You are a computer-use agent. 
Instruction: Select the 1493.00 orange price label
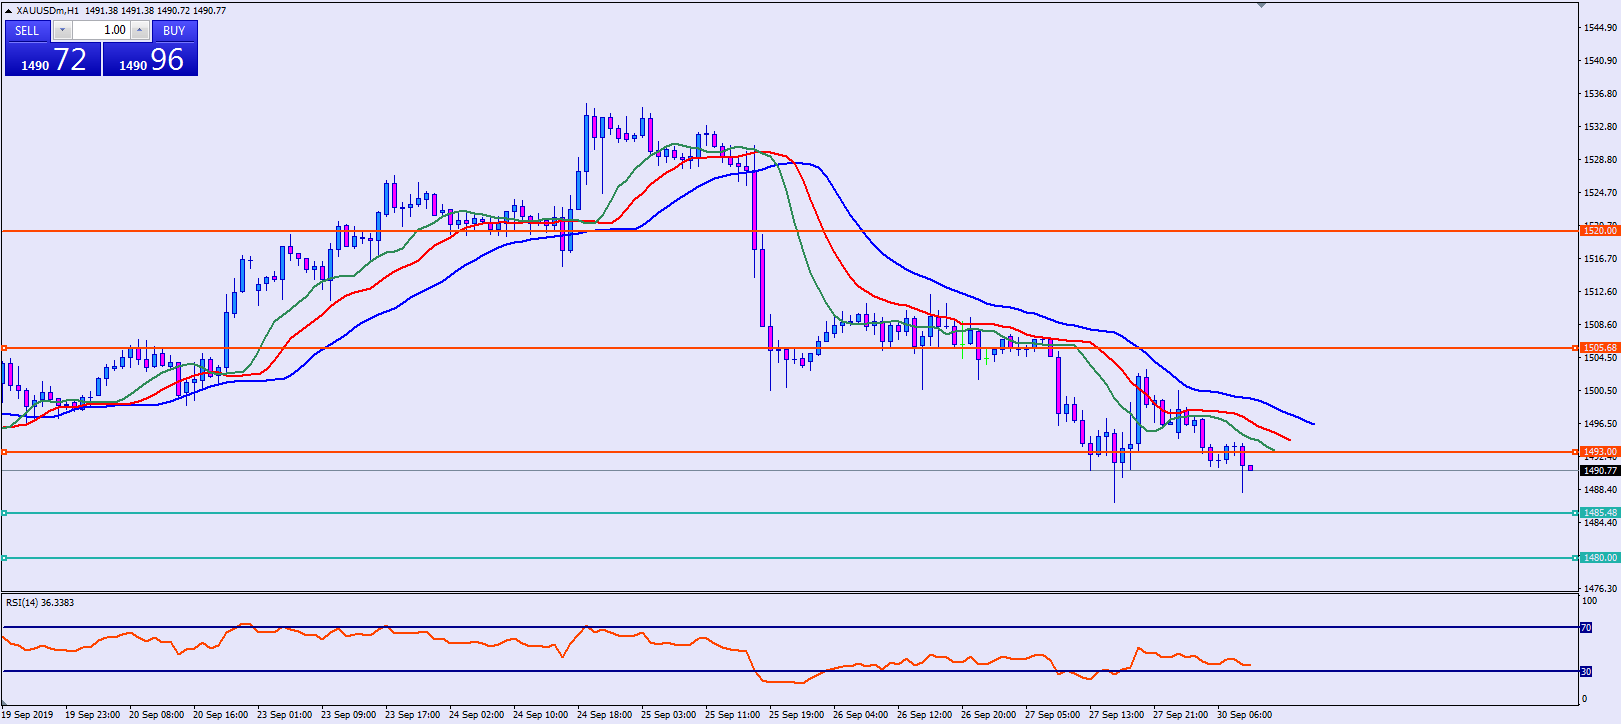click(x=1599, y=452)
